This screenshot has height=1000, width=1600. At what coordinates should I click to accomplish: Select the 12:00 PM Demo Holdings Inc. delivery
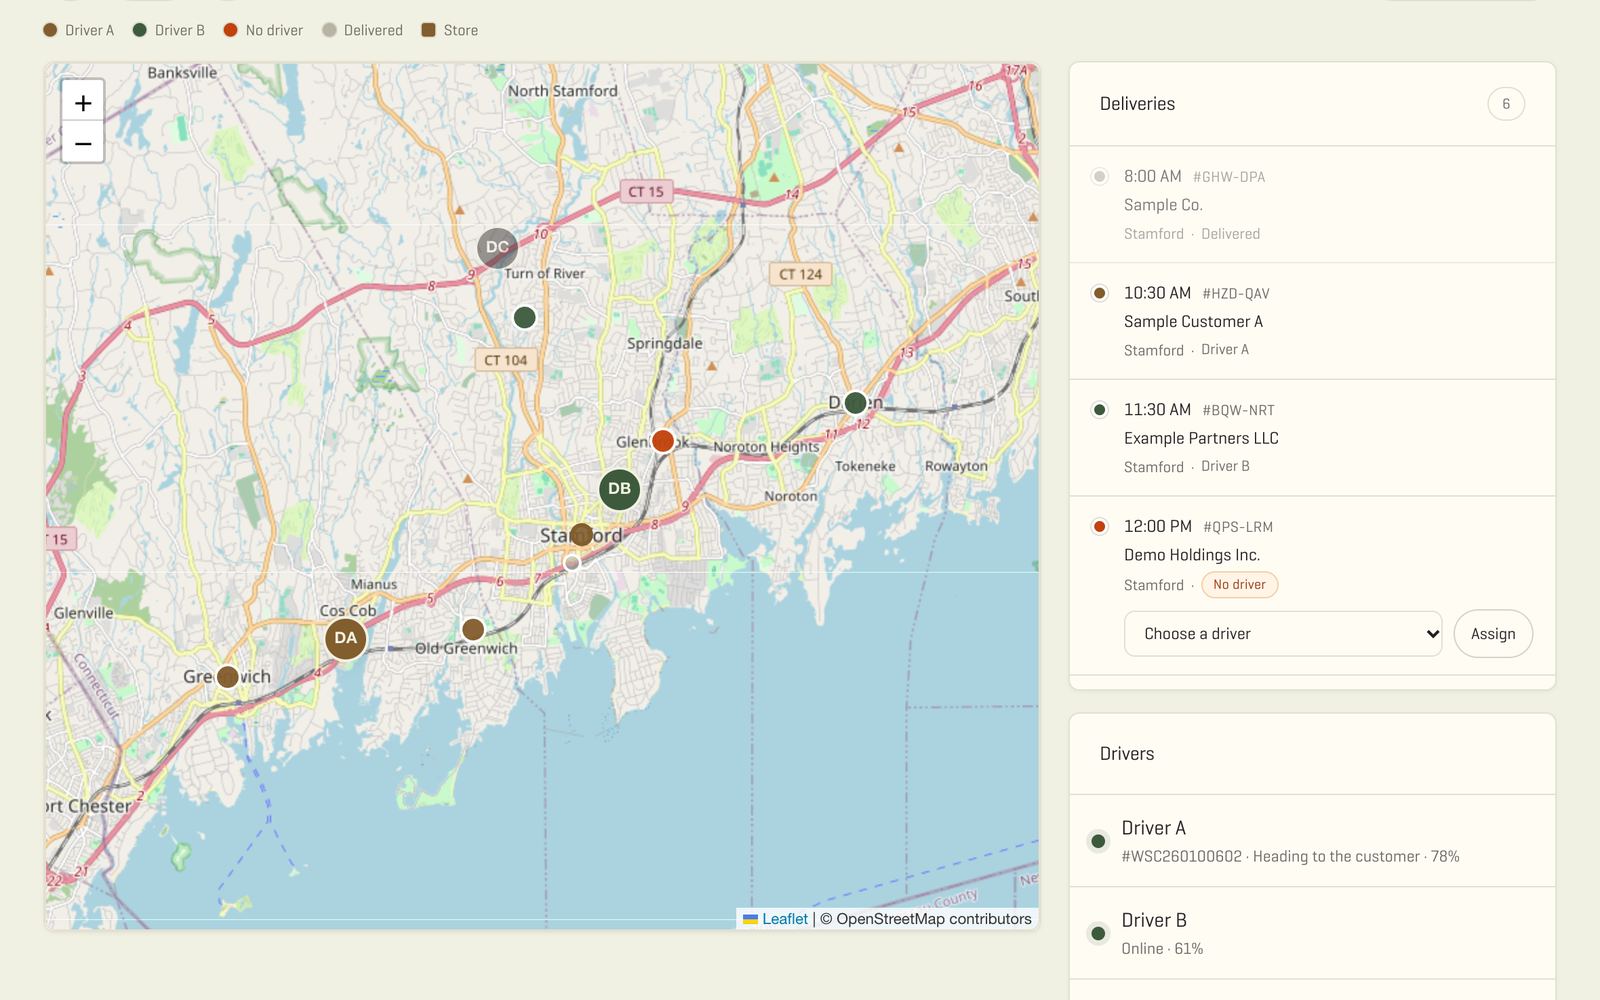pos(1312,555)
